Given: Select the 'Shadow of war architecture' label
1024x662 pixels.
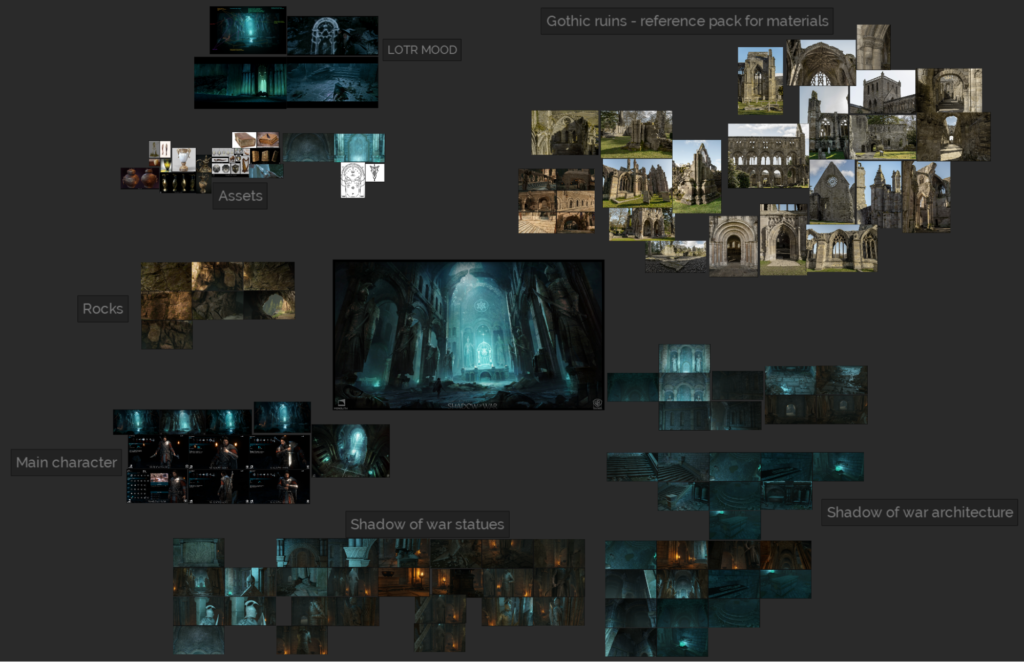Looking at the screenshot, I should pyautogui.click(x=920, y=512).
